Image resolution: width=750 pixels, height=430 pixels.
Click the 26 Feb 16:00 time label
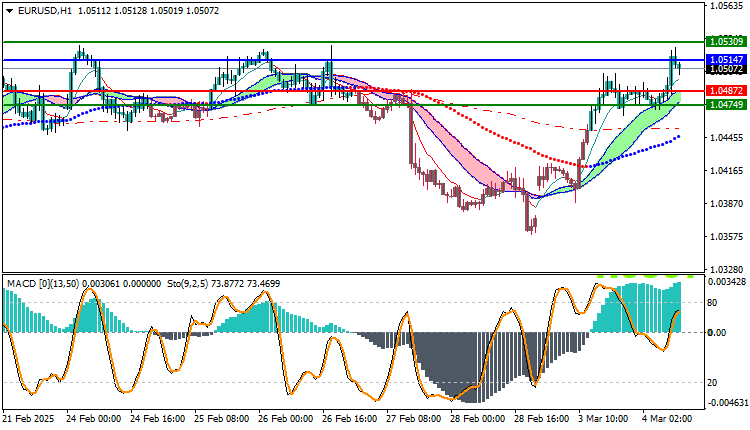coord(350,419)
